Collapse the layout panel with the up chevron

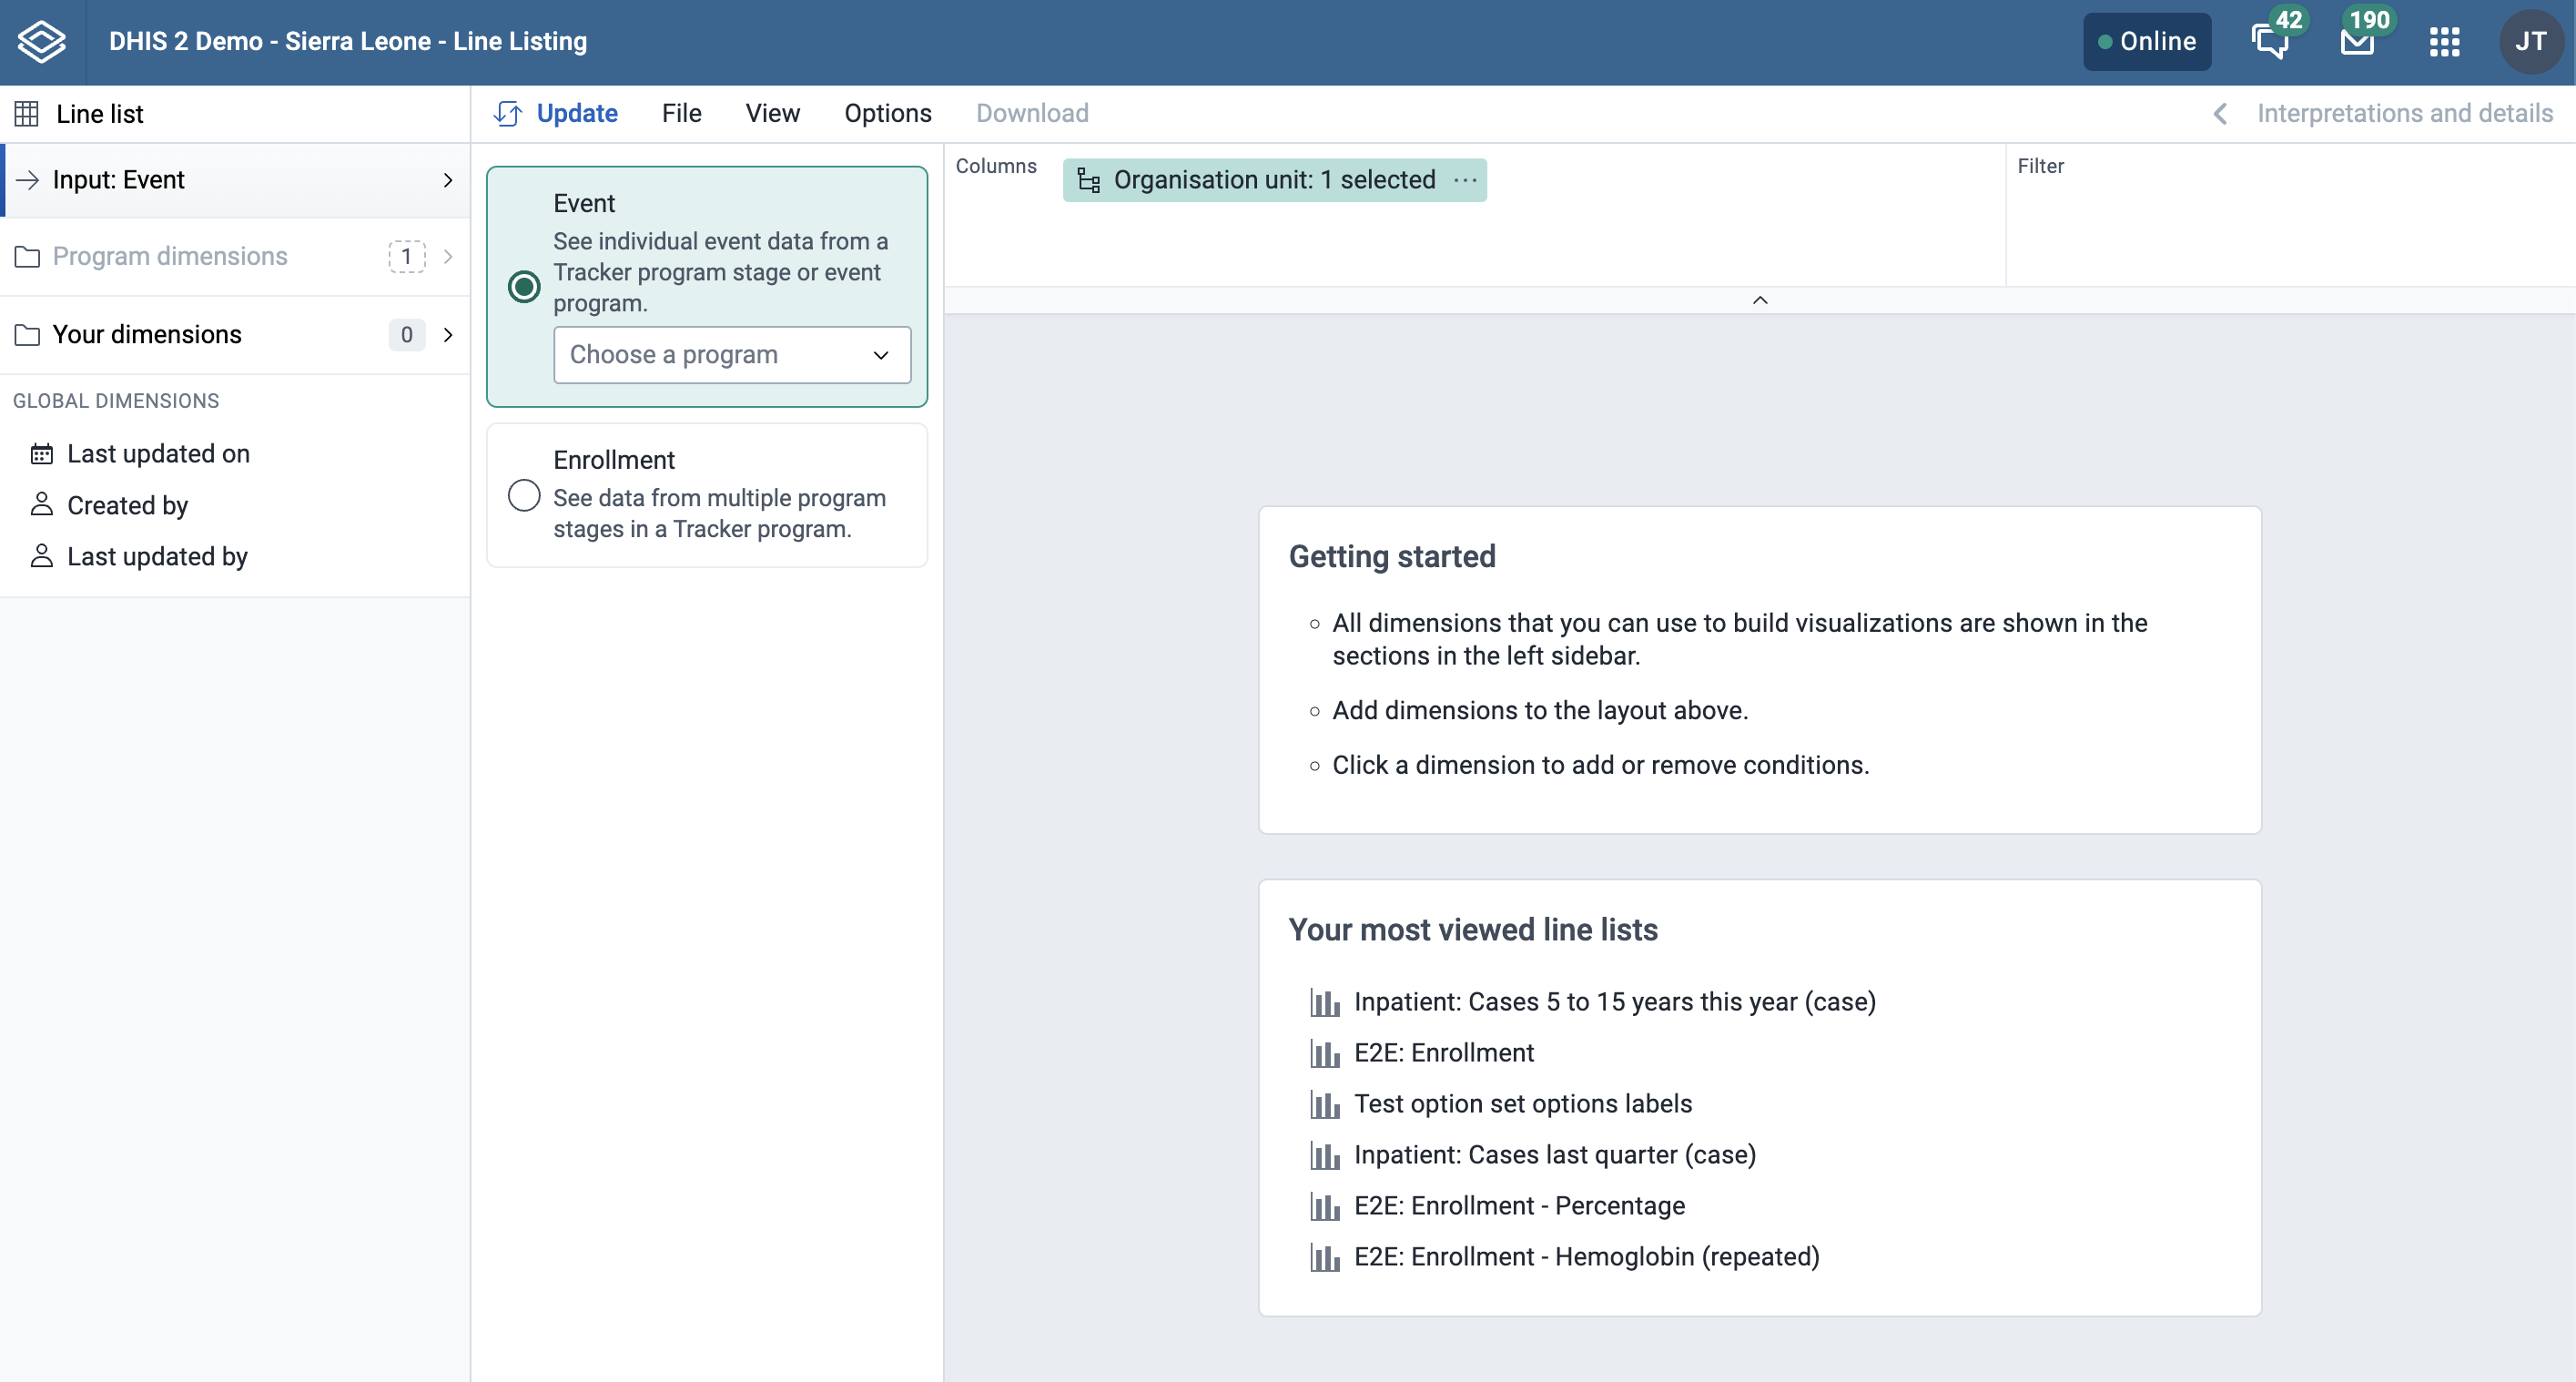point(1760,300)
